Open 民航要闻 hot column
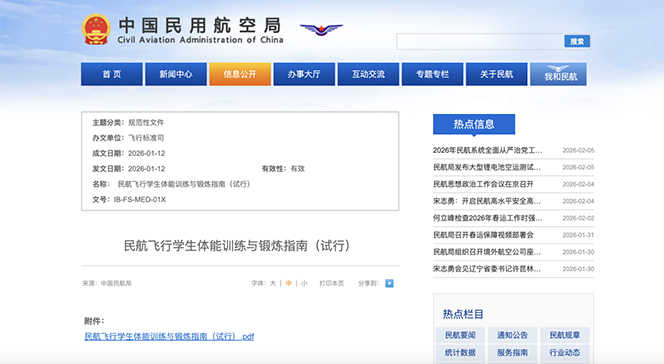The image size is (664, 364). [x=460, y=335]
